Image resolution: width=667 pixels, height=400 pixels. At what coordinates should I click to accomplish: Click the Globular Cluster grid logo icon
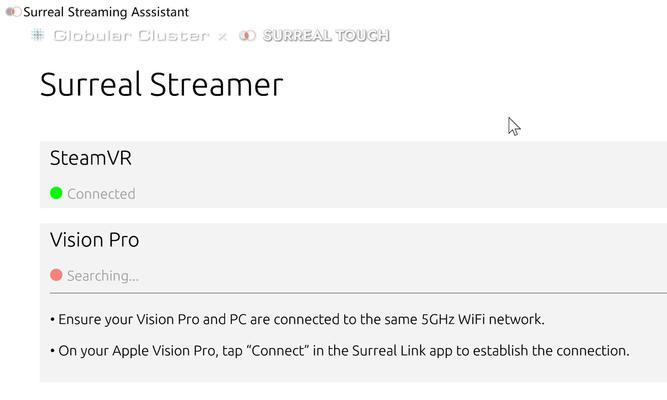point(38,34)
